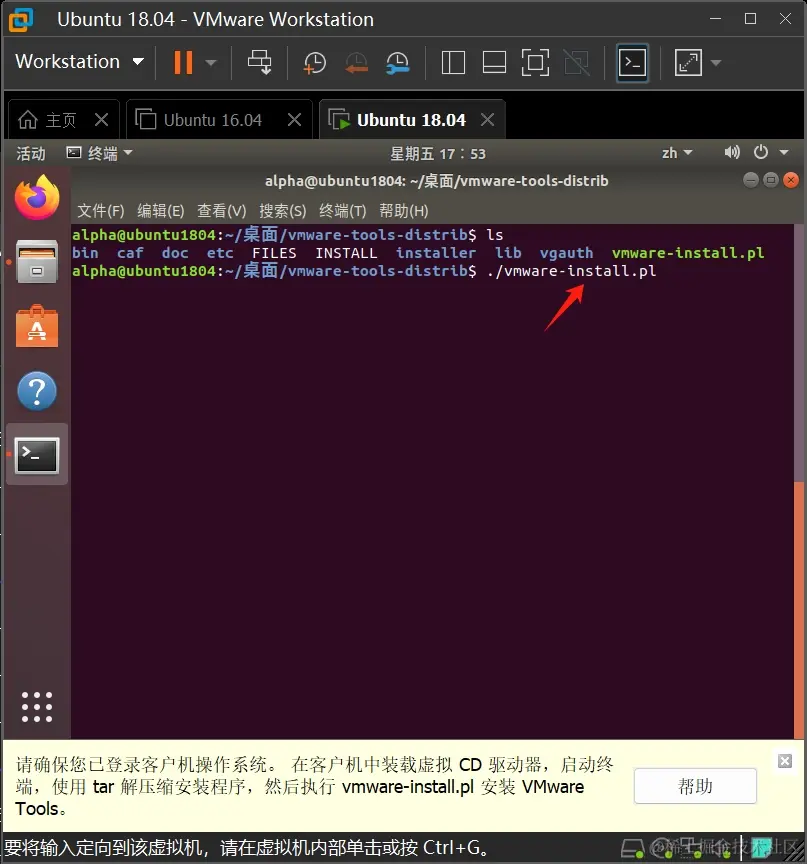
Task: Click the 帮助 button in hint bar
Action: 695,786
